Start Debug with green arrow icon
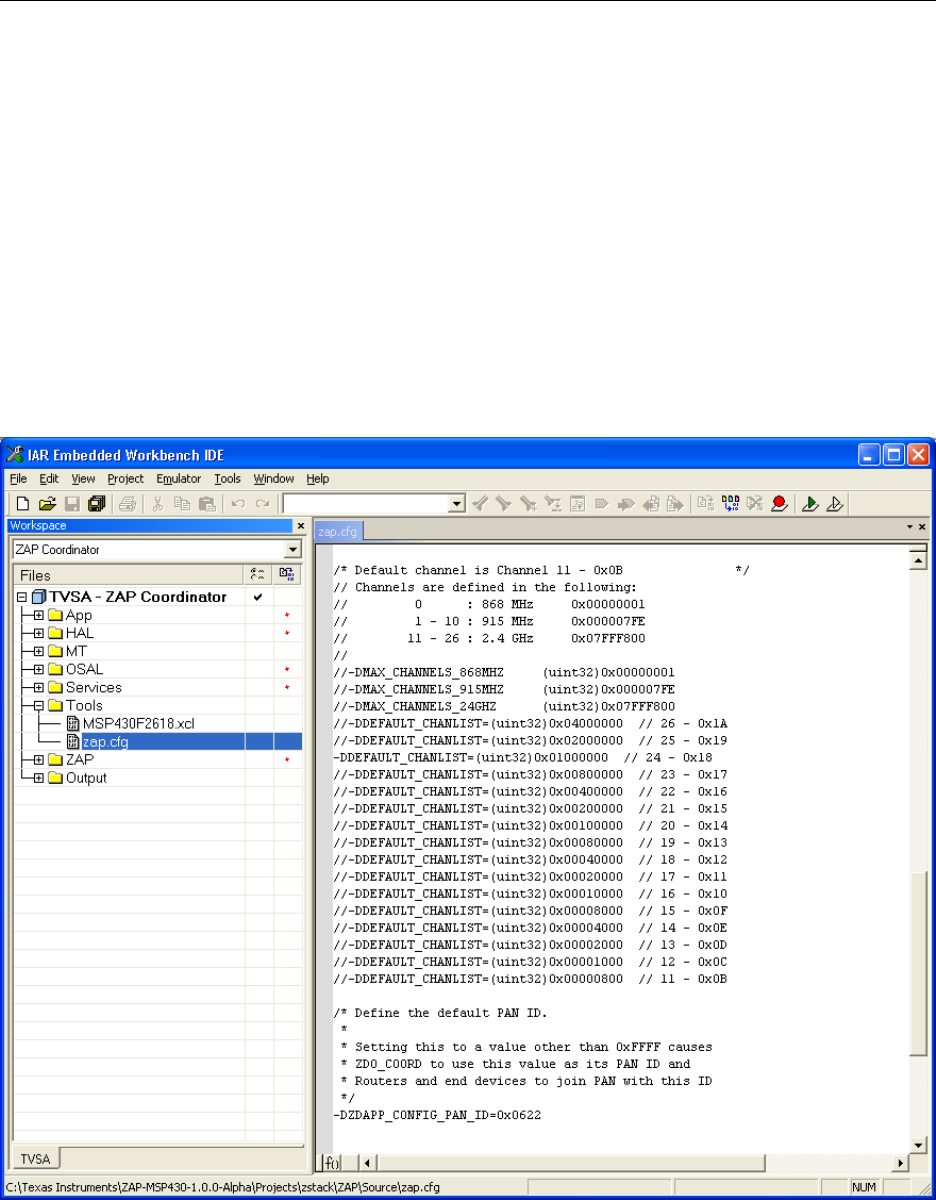Screen dimensions: 936x1200 [x=809, y=504]
